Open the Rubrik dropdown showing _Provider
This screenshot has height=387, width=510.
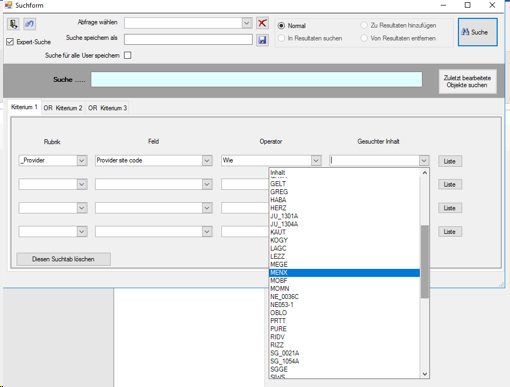pos(82,161)
